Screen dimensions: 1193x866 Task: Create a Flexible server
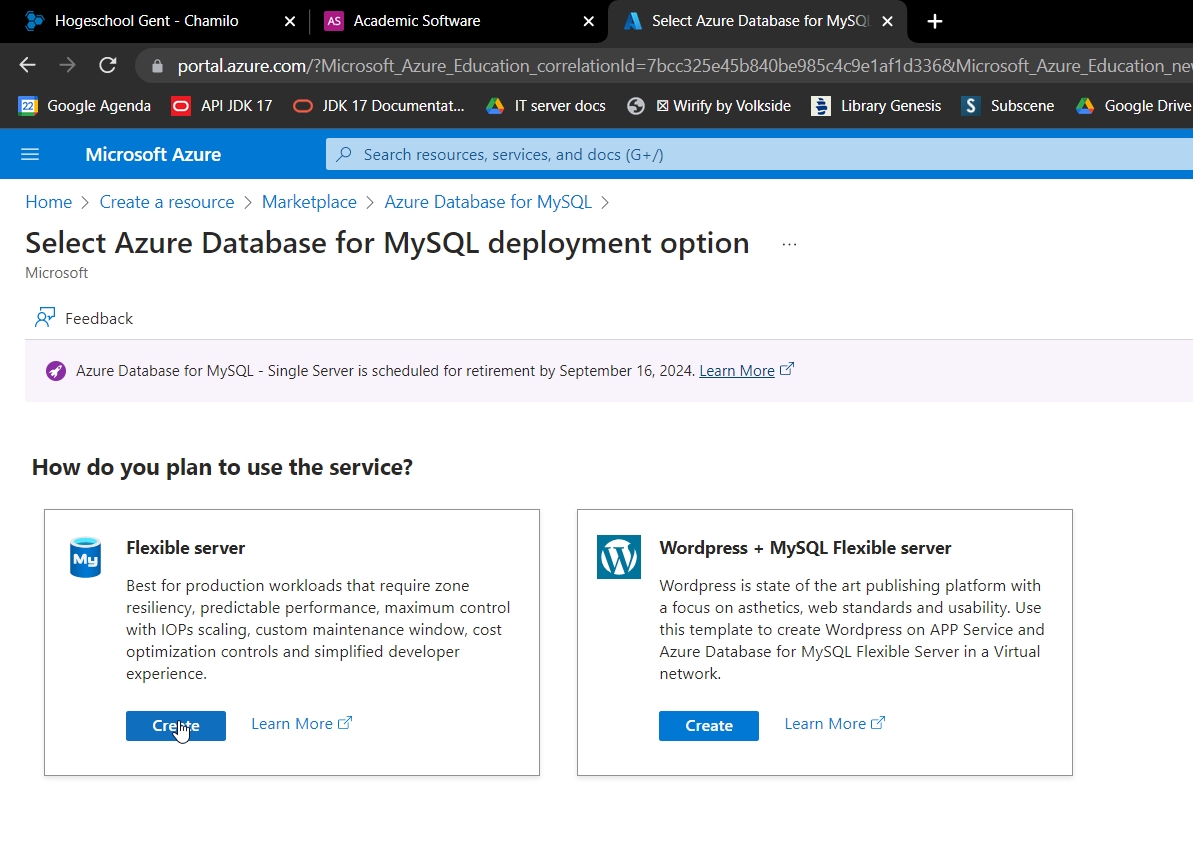click(176, 726)
